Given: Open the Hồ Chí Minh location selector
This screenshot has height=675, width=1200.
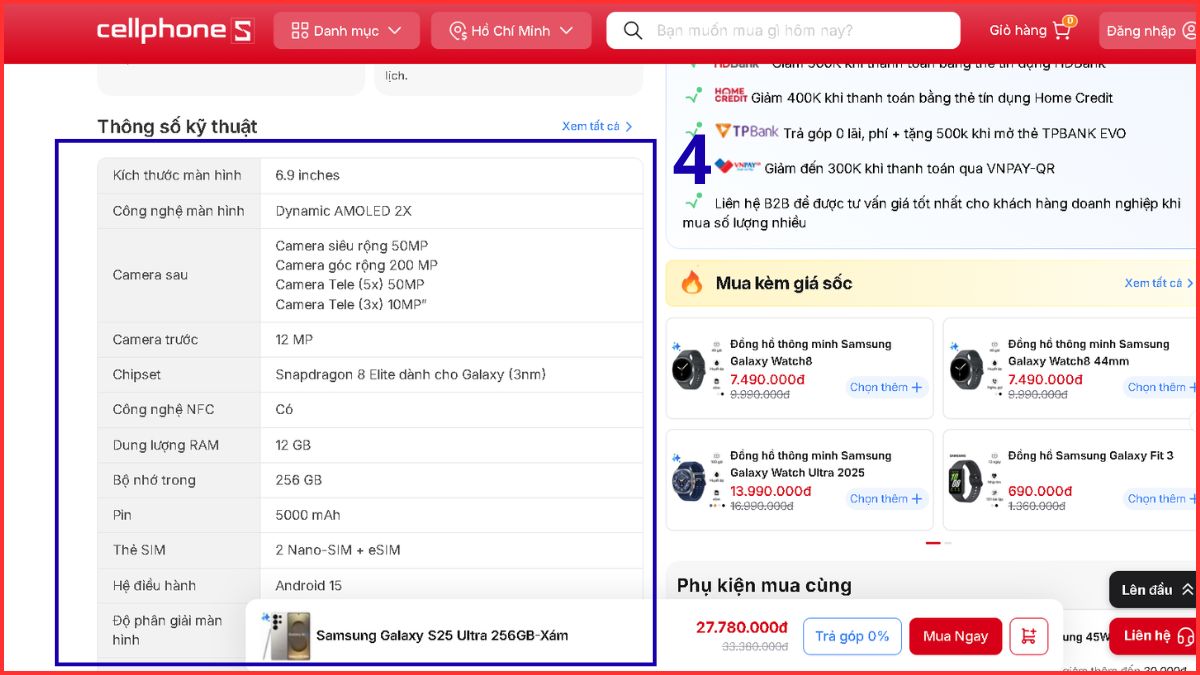Looking at the screenshot, I should pos(511,30).
